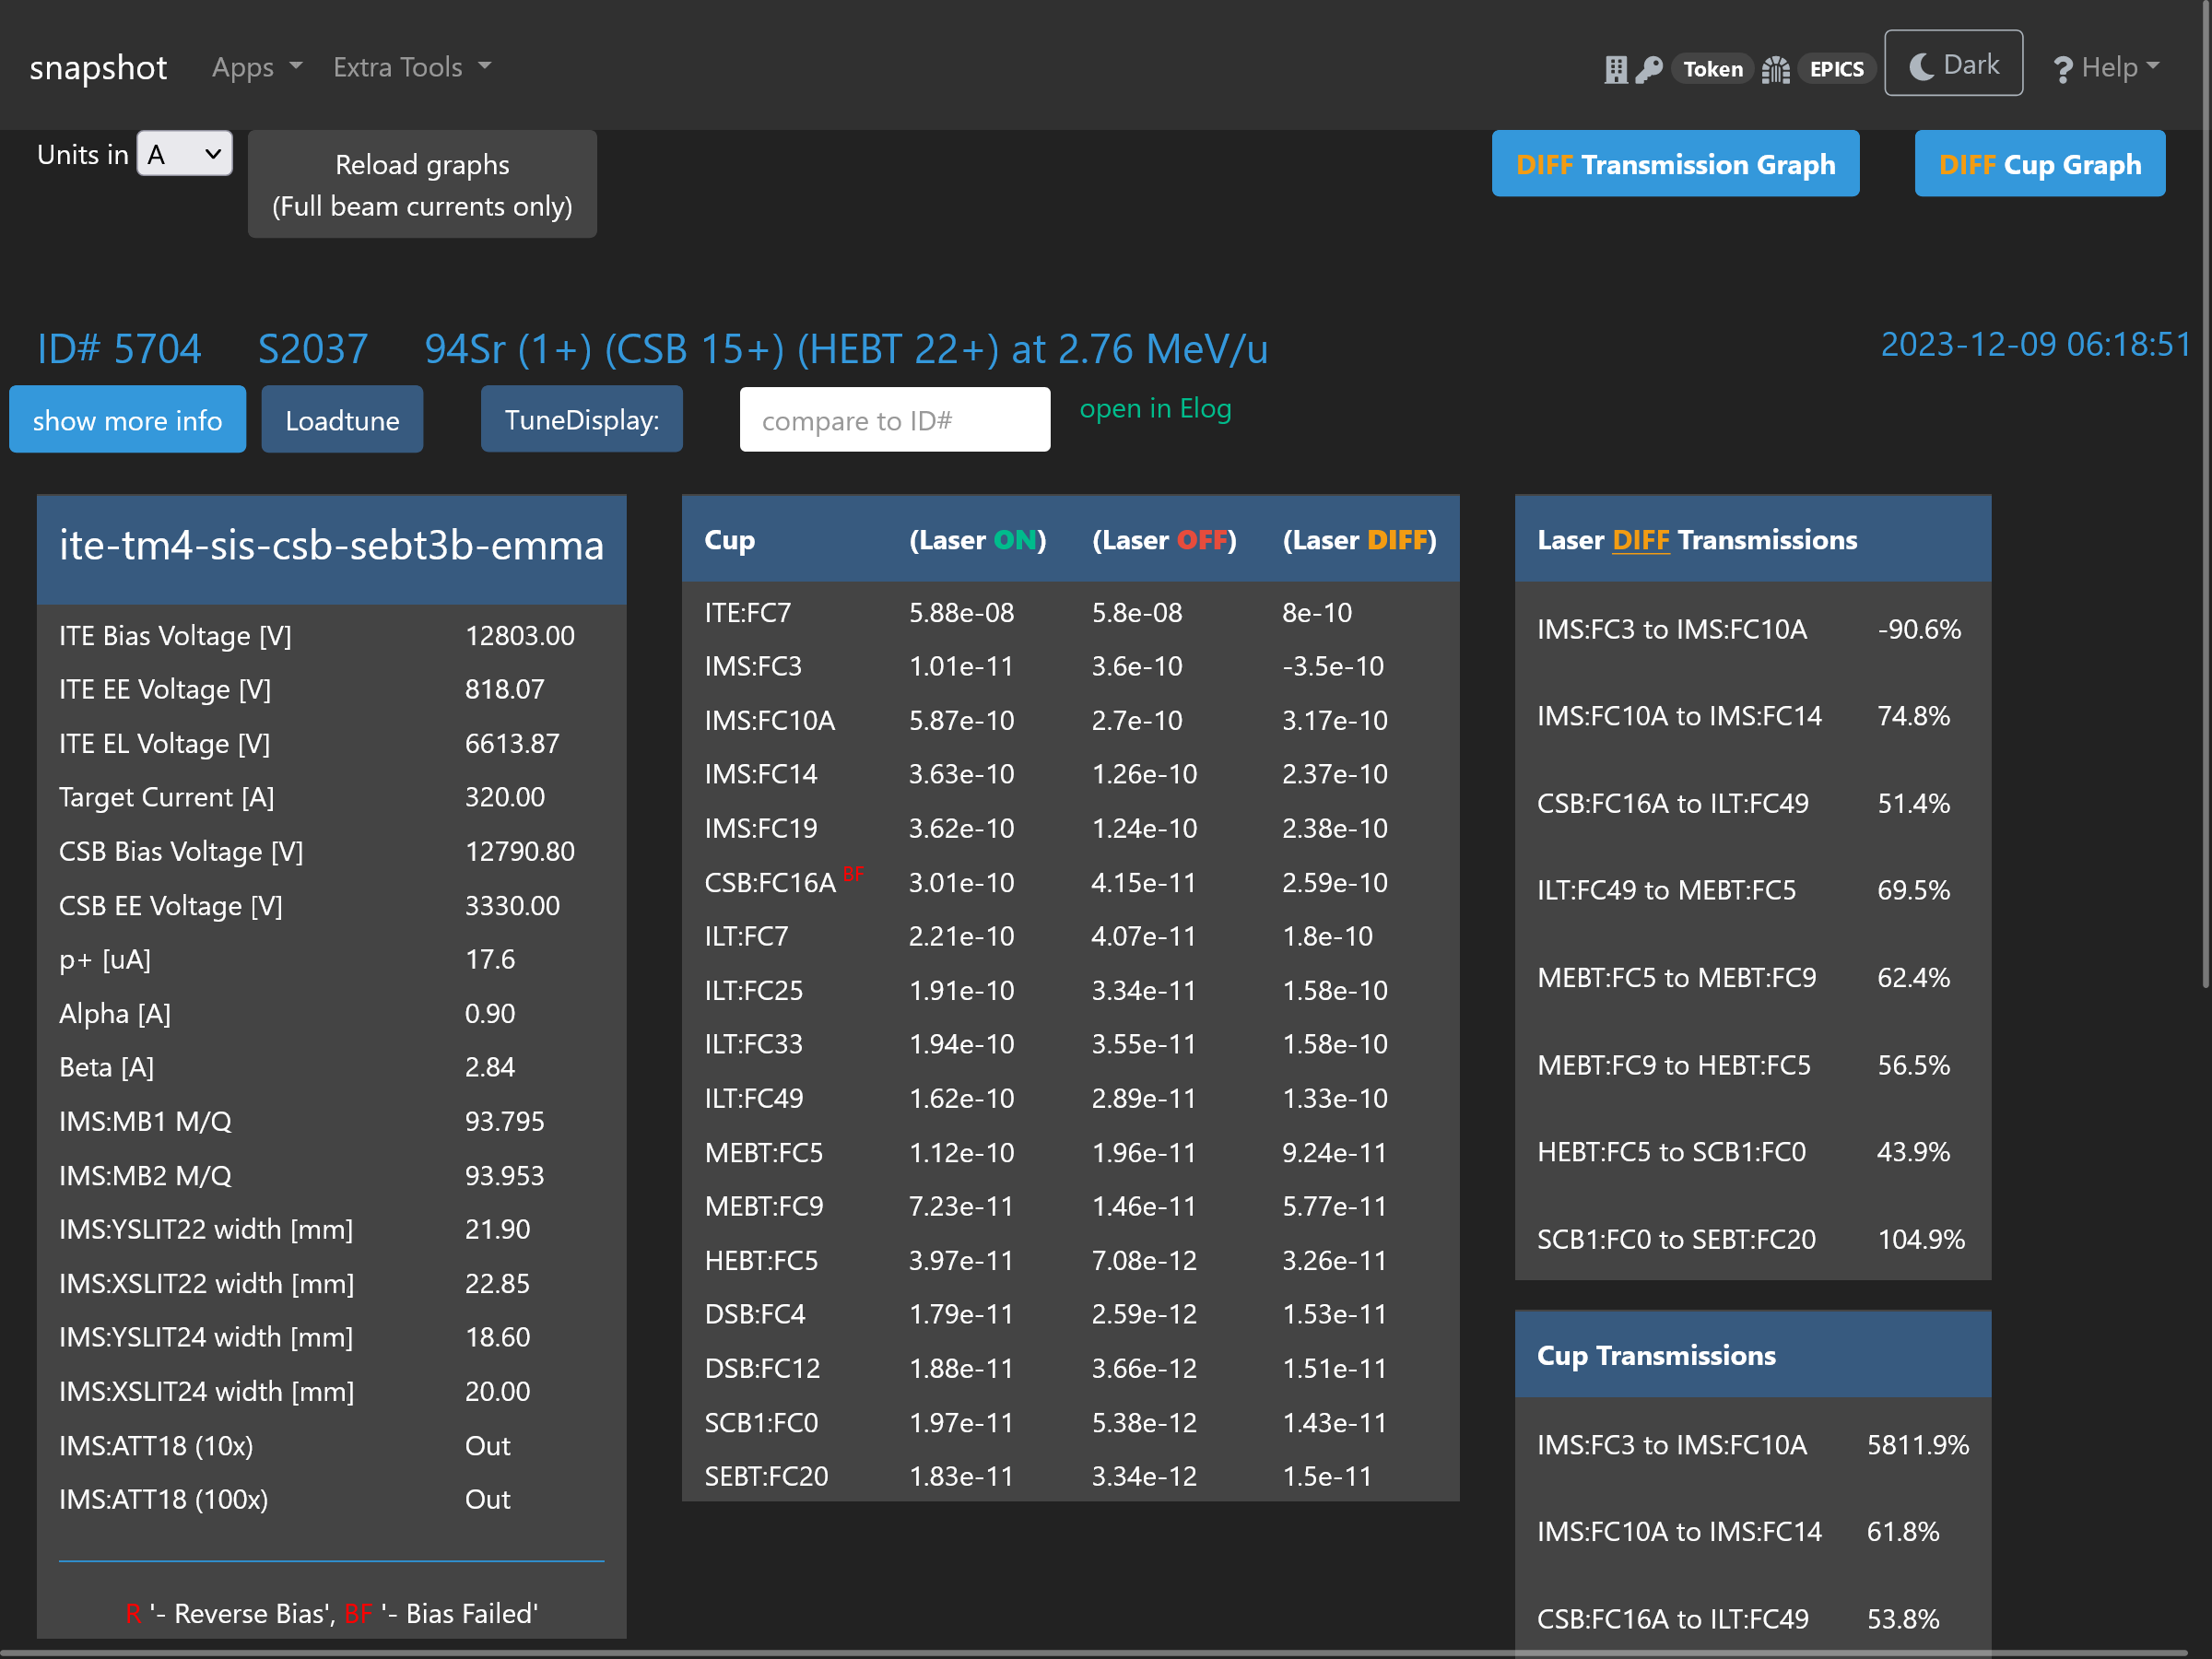This screenshot has width=2212, height=1659.
Task: Click the IMS:FC3 Laser DIFF value -3.5e-10
Action: tap(1333, 667)
